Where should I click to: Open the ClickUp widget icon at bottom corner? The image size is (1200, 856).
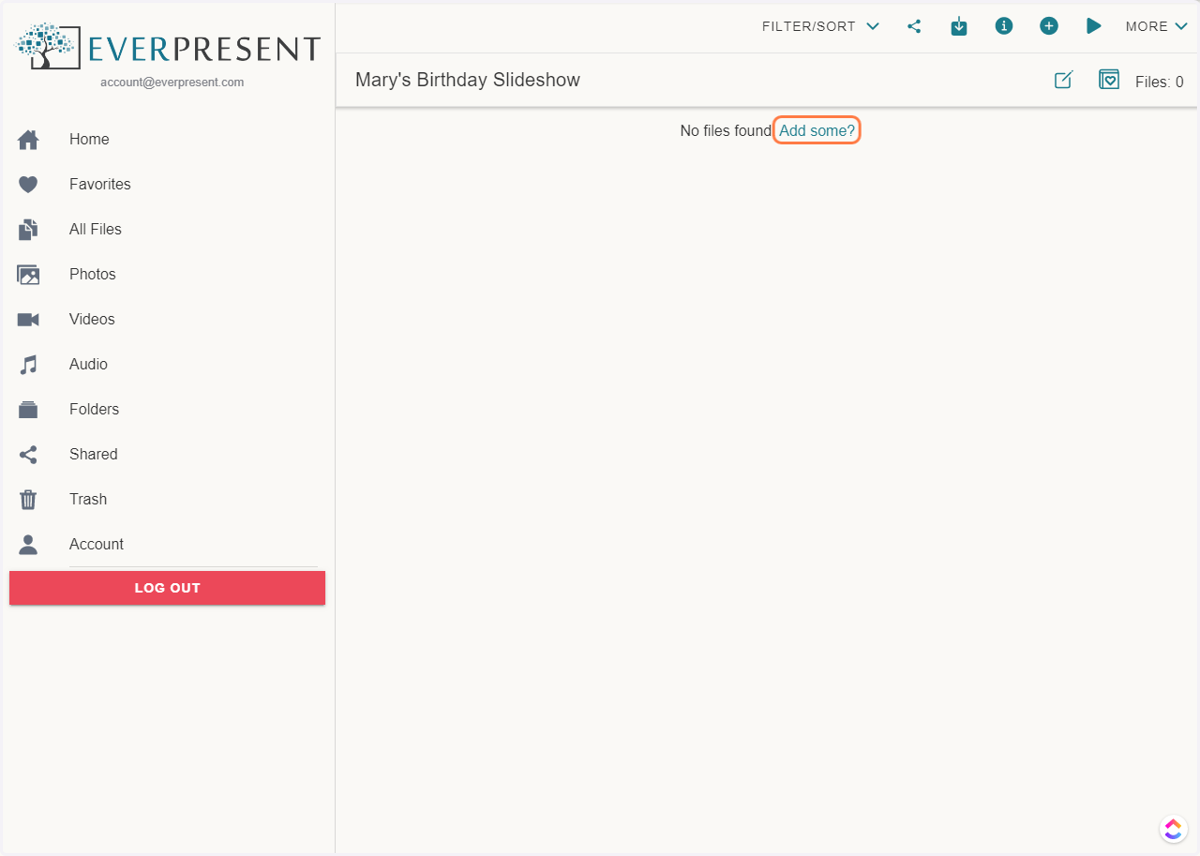1173,829
